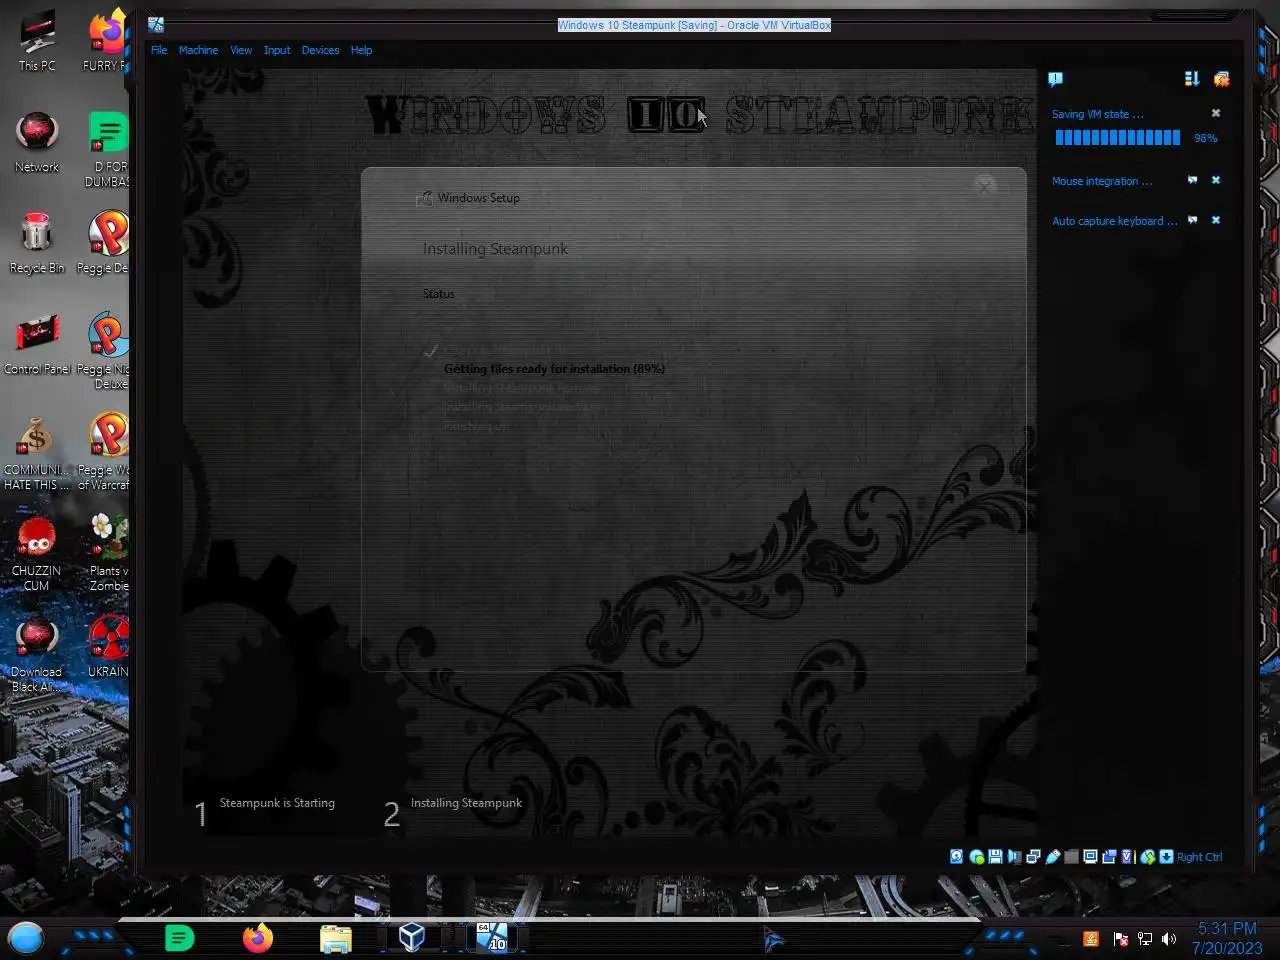Select the This PC desktop icon
This screenshot has height=960, width=1280.
[x=37, y=42]
